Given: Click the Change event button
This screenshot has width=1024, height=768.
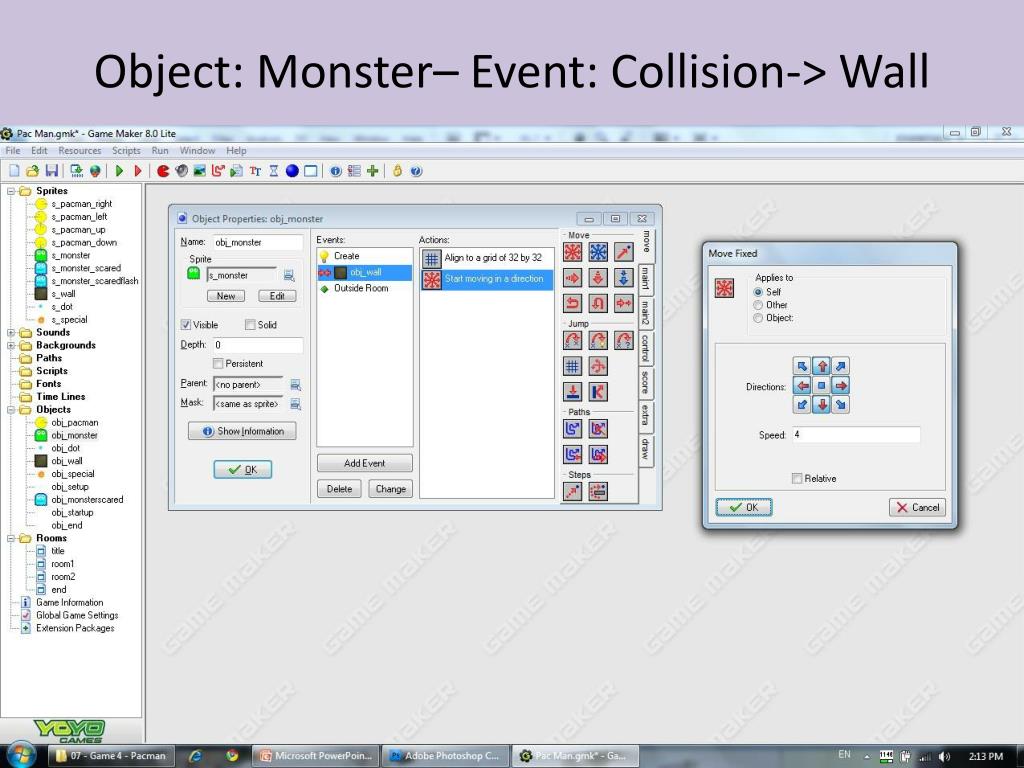Looking at the screenshot, I should tap(391, 488).
